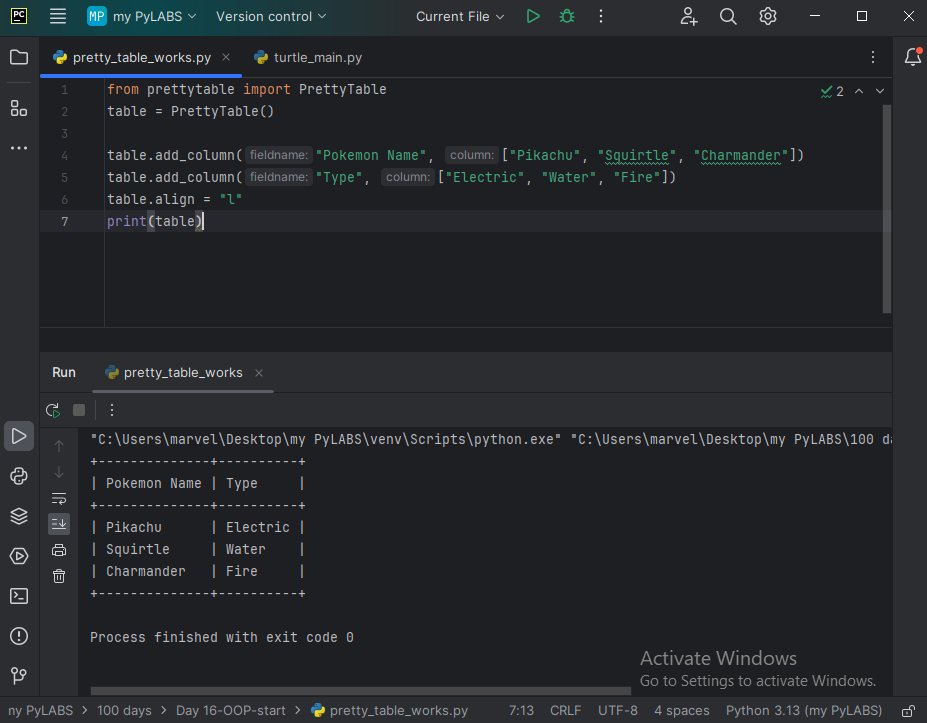Screen dimensions: 927x723
Task: Switch to pretty_table_works.py editor tab
Action: pyautogui.click(x=141, y=57)
